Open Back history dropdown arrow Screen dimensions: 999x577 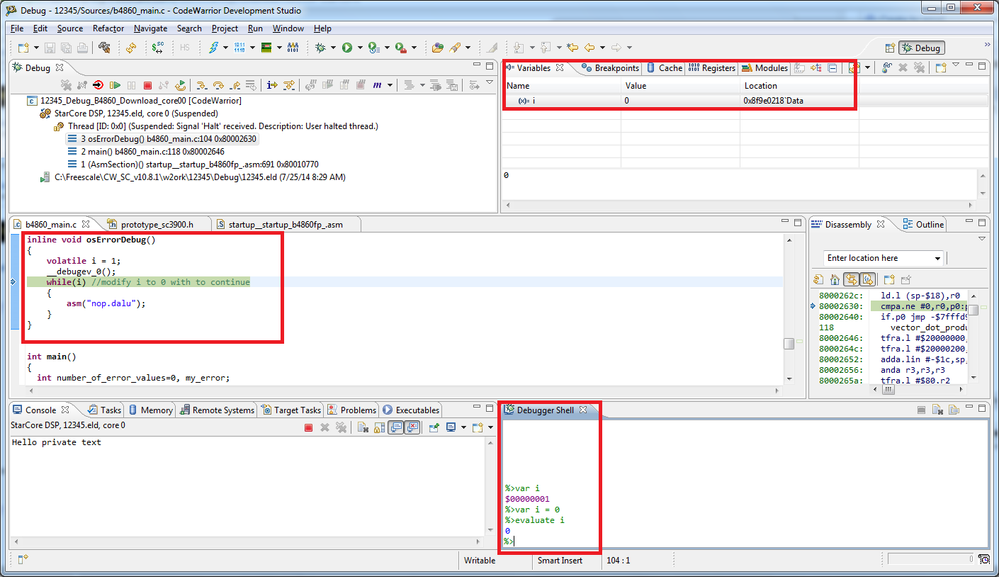click(602, 48)
